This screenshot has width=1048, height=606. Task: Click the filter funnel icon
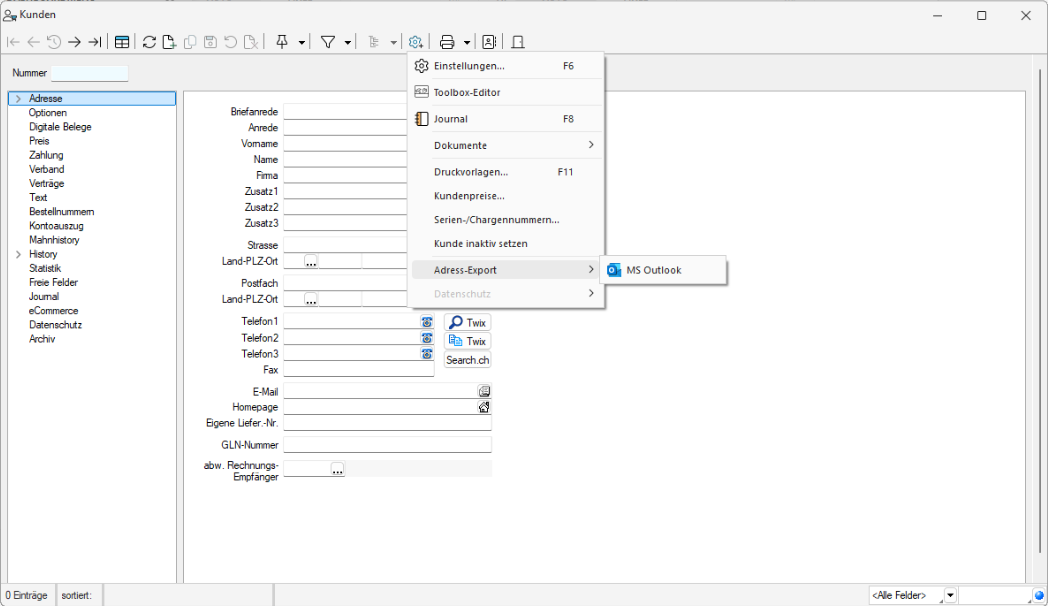tap(328, 42)
